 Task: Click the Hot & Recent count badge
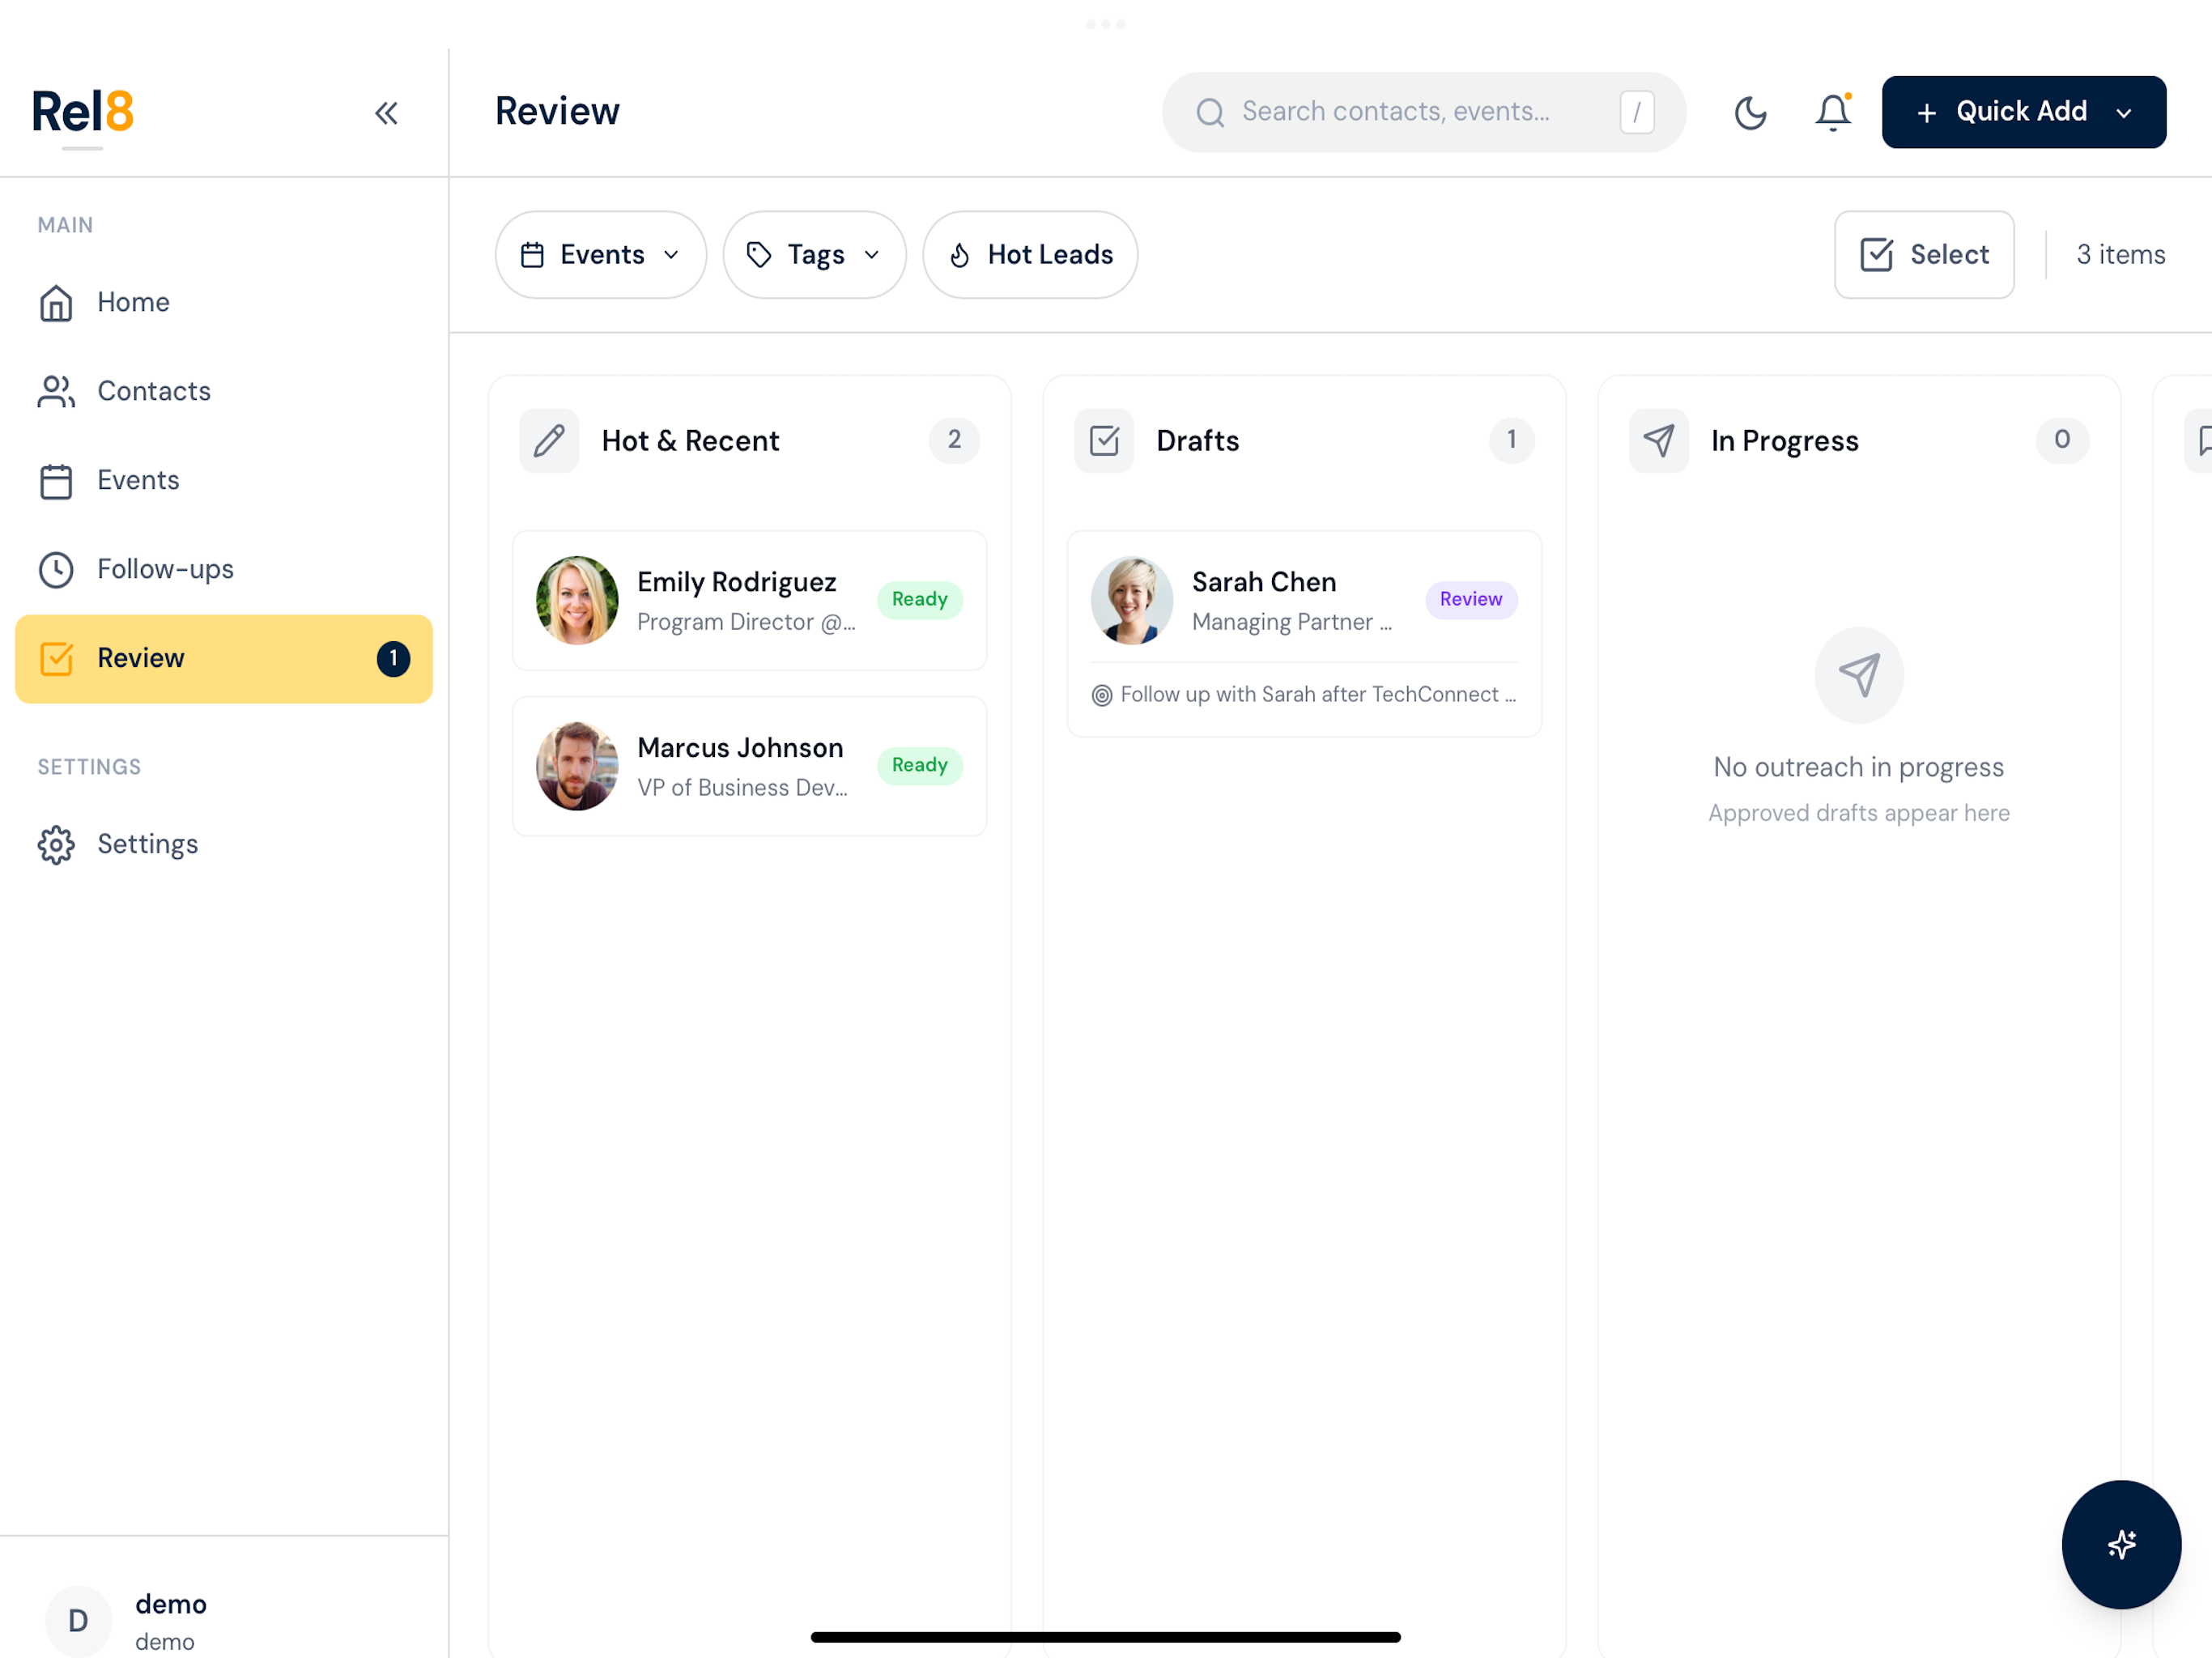954,440
